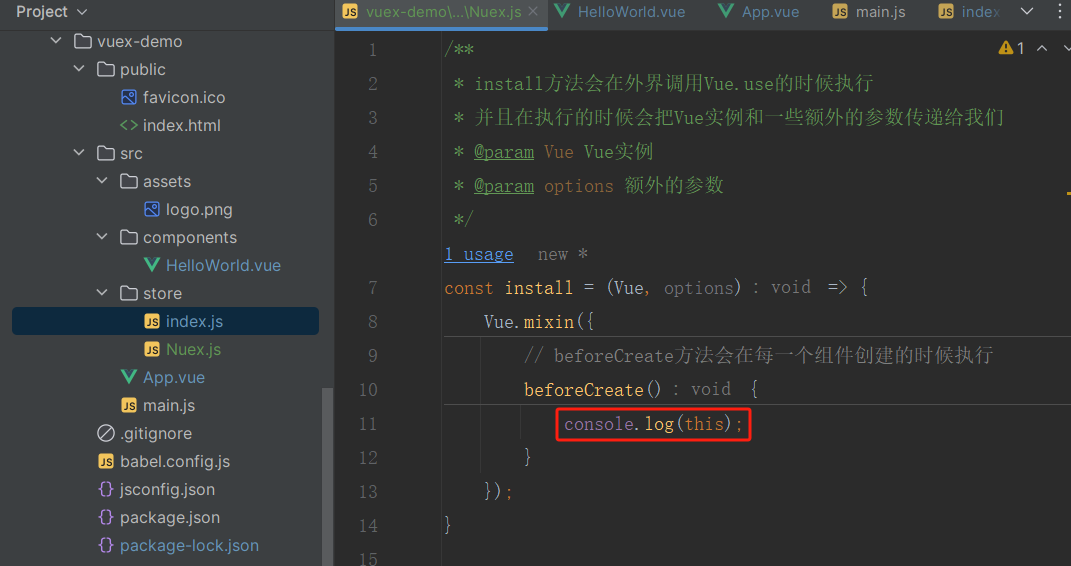The image size is (1071, 566).
Task: Open Nuex.js from project tree
Action: click(x=193, y=350)
